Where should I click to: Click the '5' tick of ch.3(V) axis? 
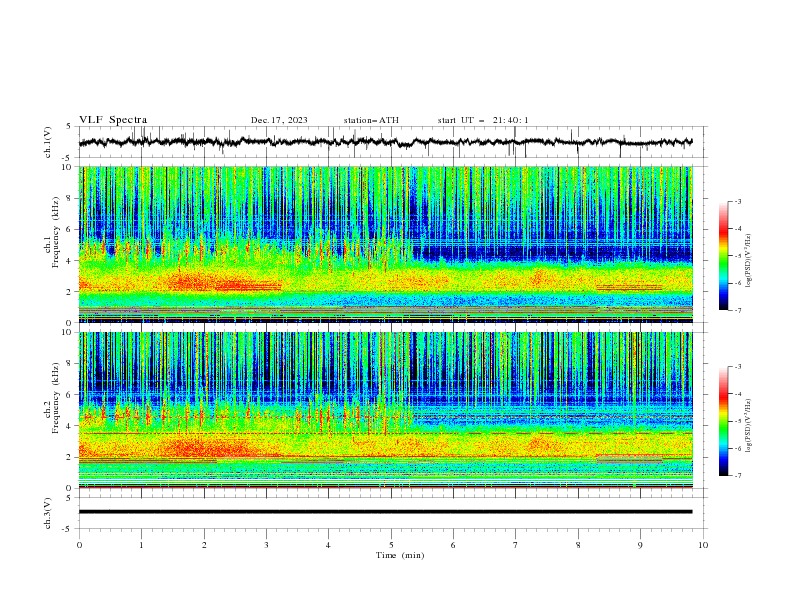[x=69, y=498]
